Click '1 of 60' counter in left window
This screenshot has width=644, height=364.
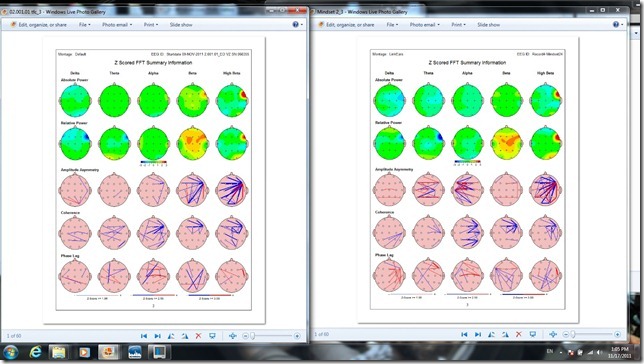[14, 336]
